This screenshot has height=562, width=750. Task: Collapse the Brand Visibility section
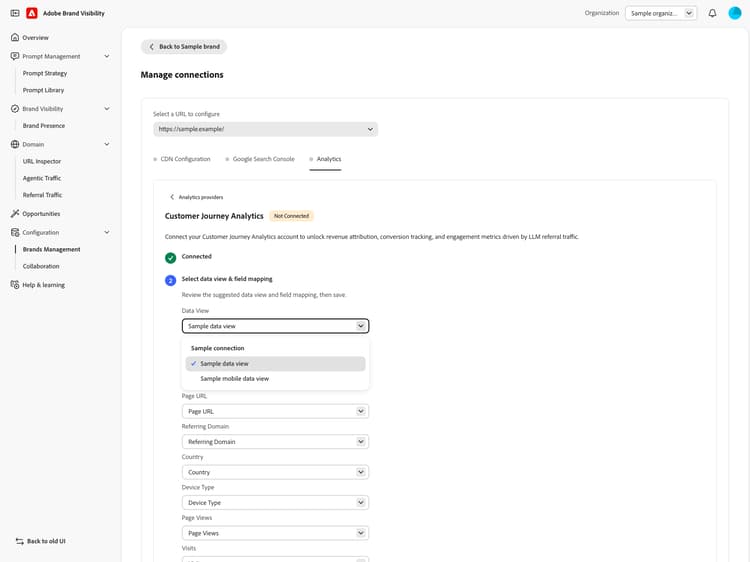pos(107,109)
